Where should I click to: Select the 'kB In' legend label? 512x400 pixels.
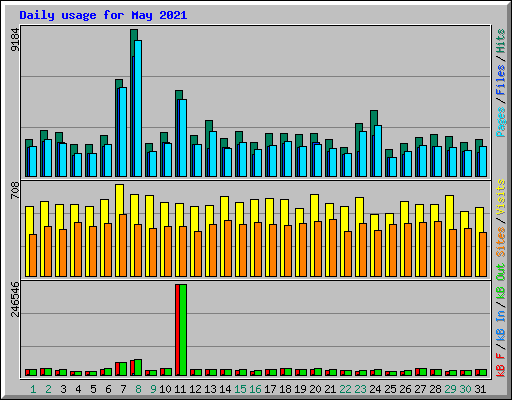coord(501,325)
